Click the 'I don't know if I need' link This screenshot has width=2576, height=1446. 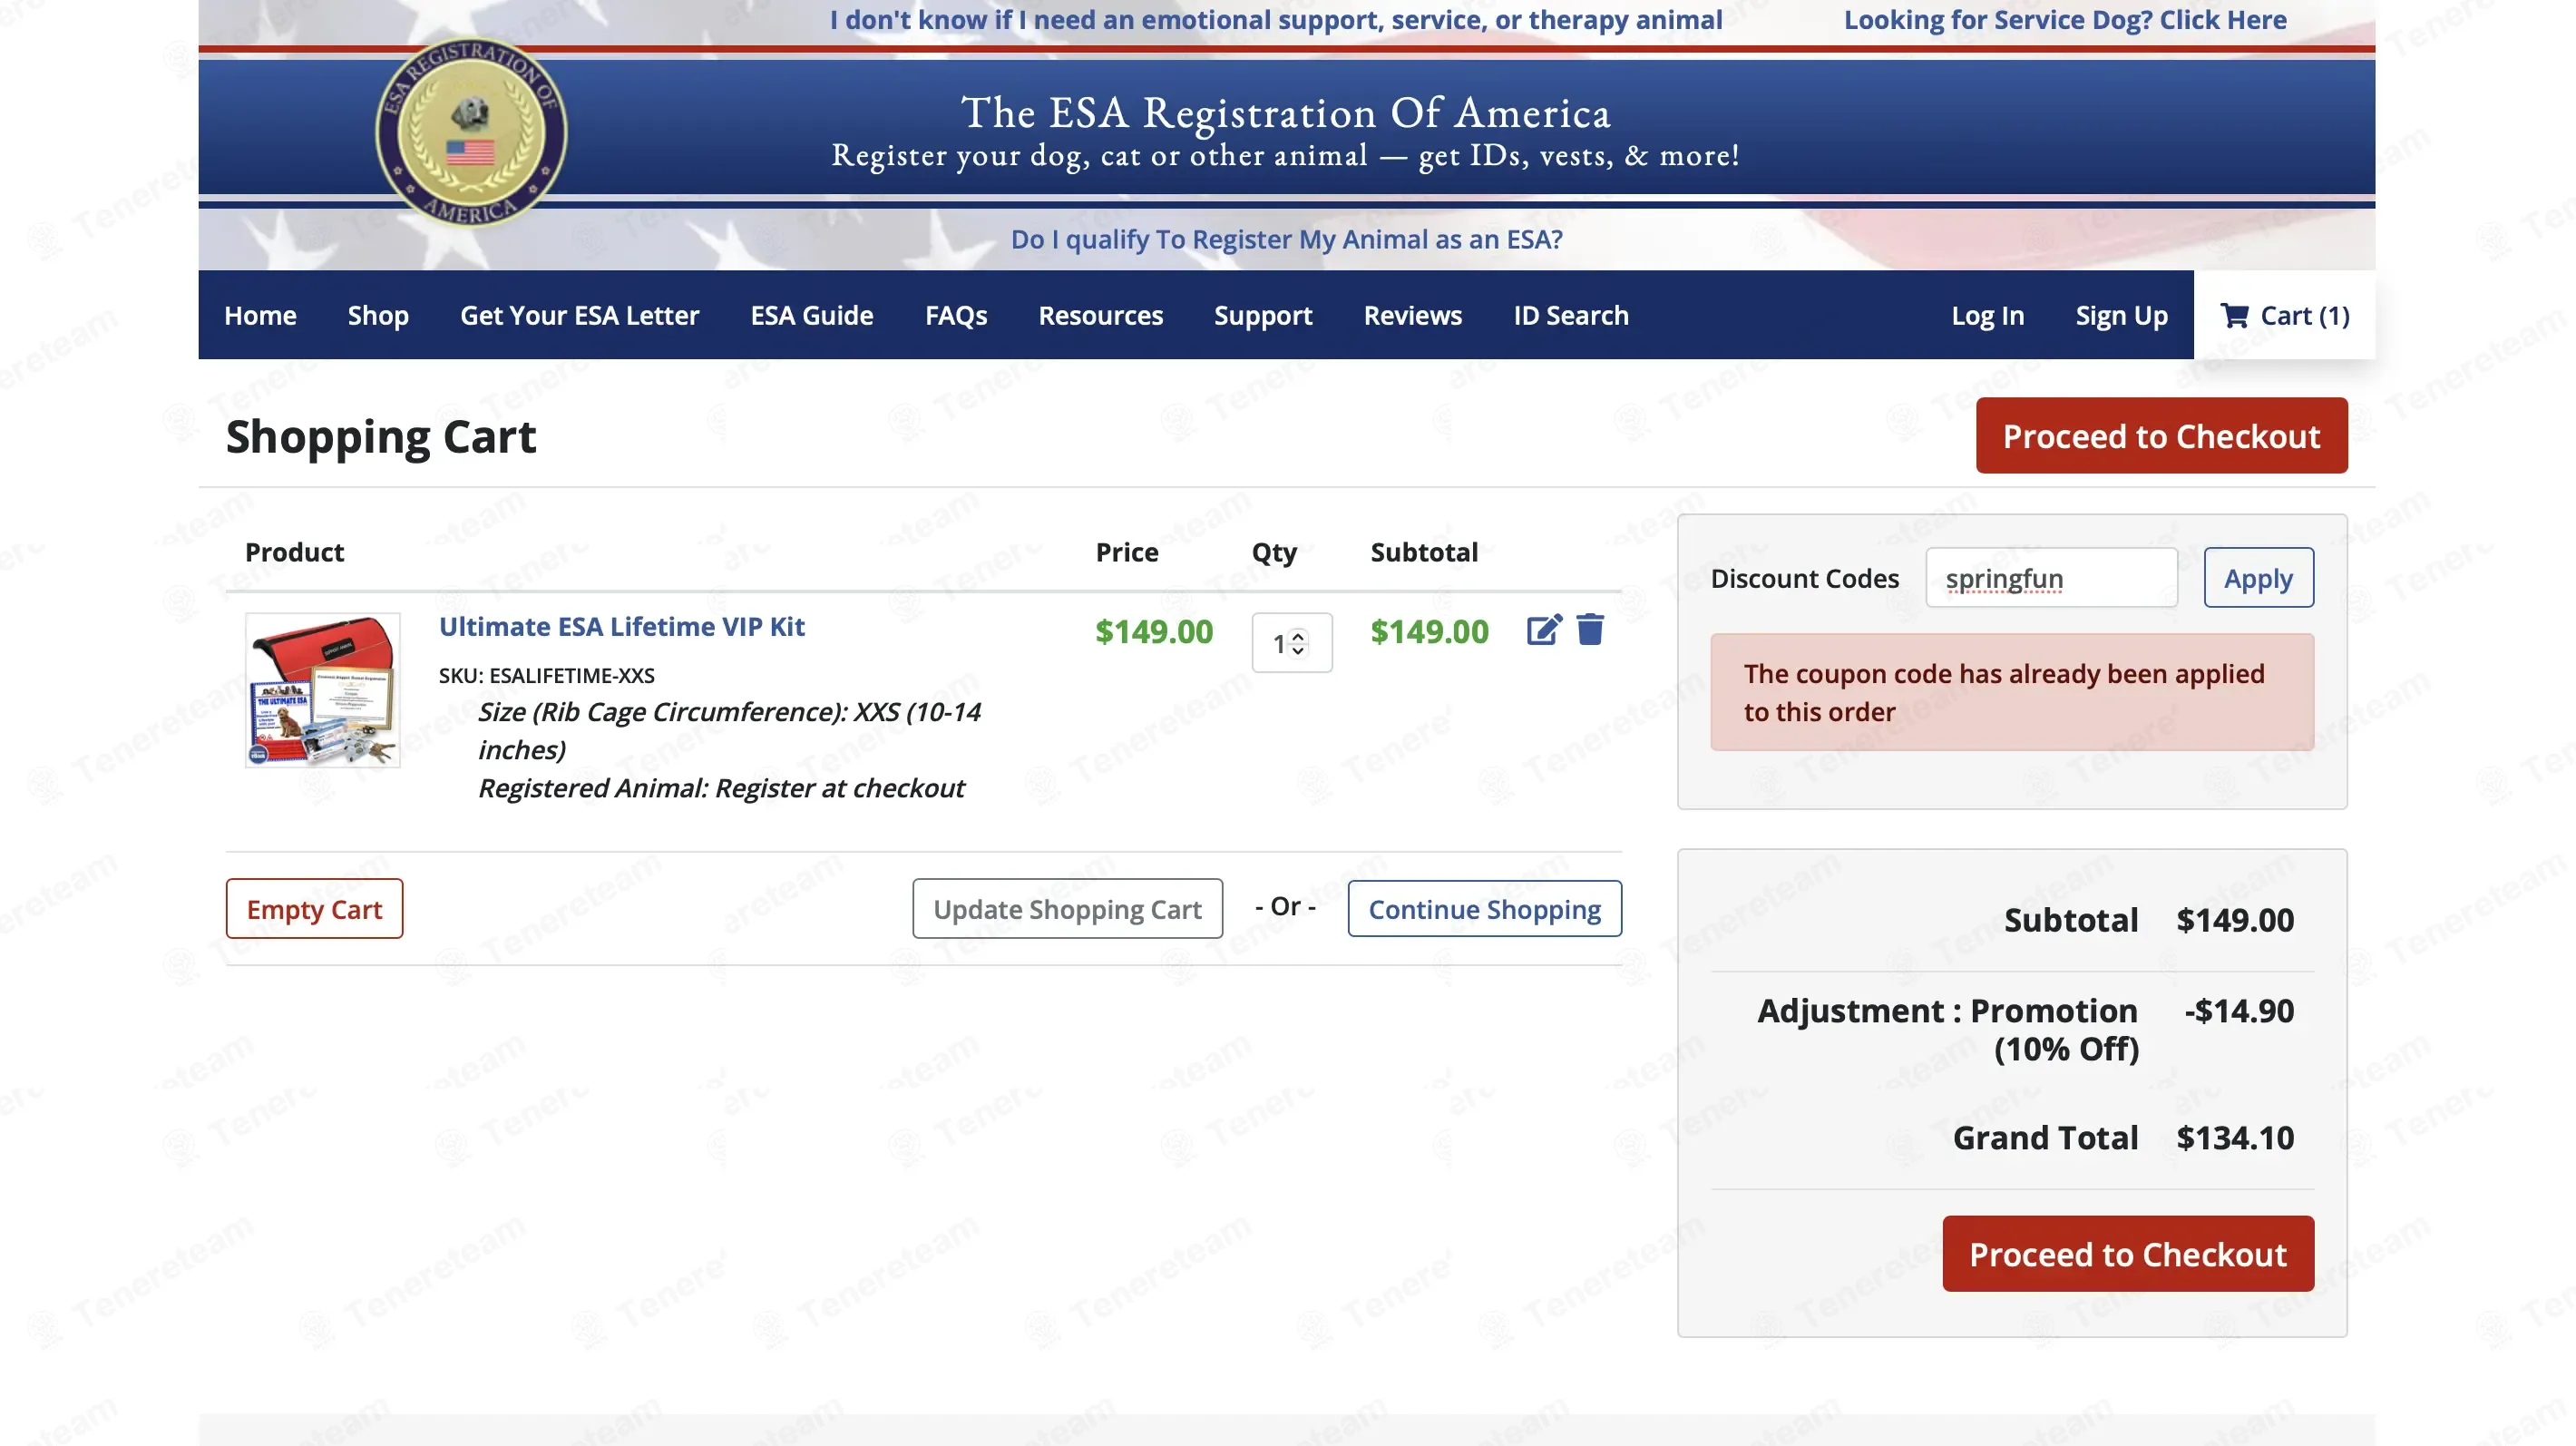coord(1275,19)
